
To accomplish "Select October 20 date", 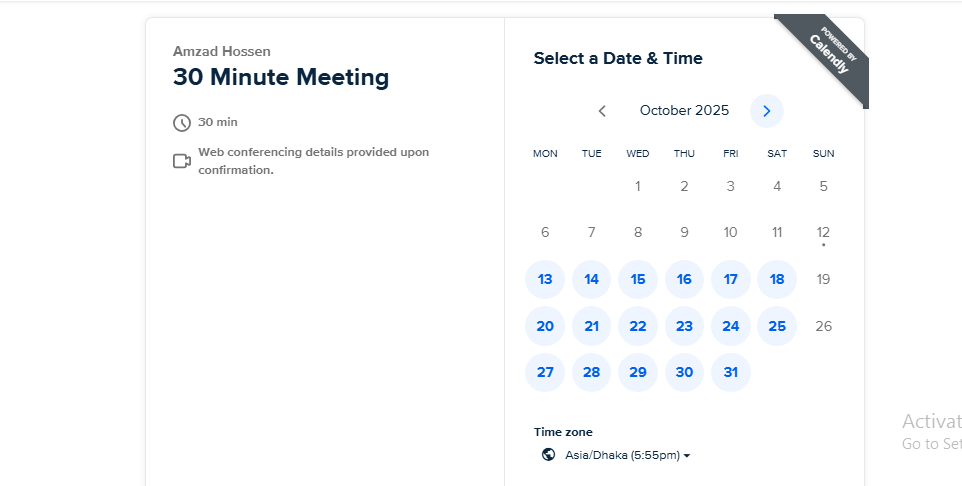I will point(545,326).
